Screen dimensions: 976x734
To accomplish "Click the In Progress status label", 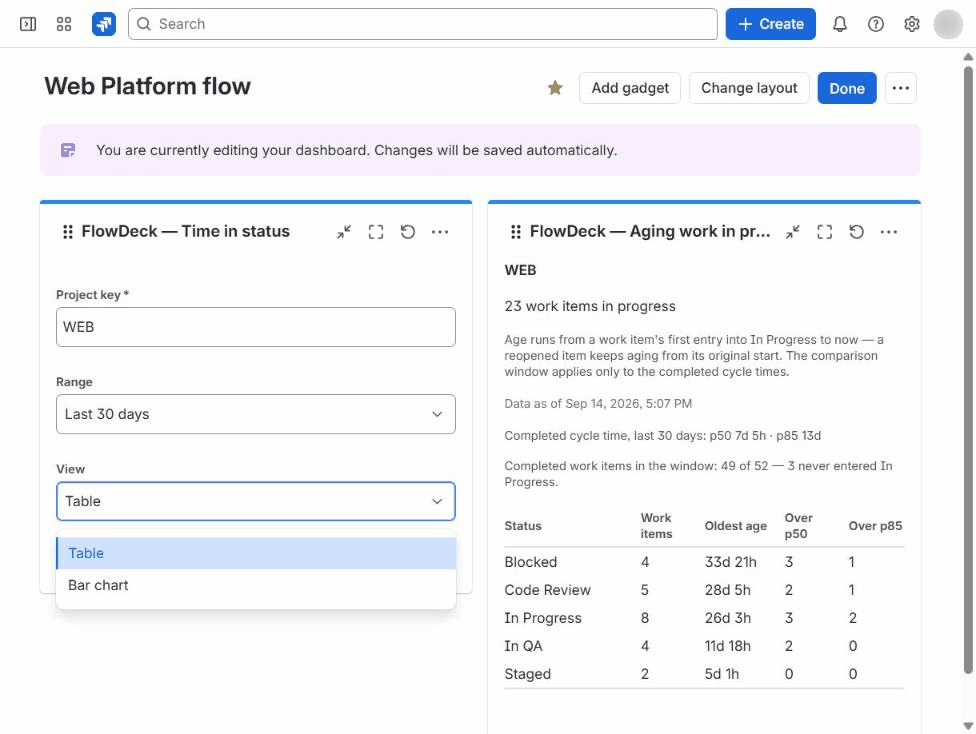I will click(543, 618).
